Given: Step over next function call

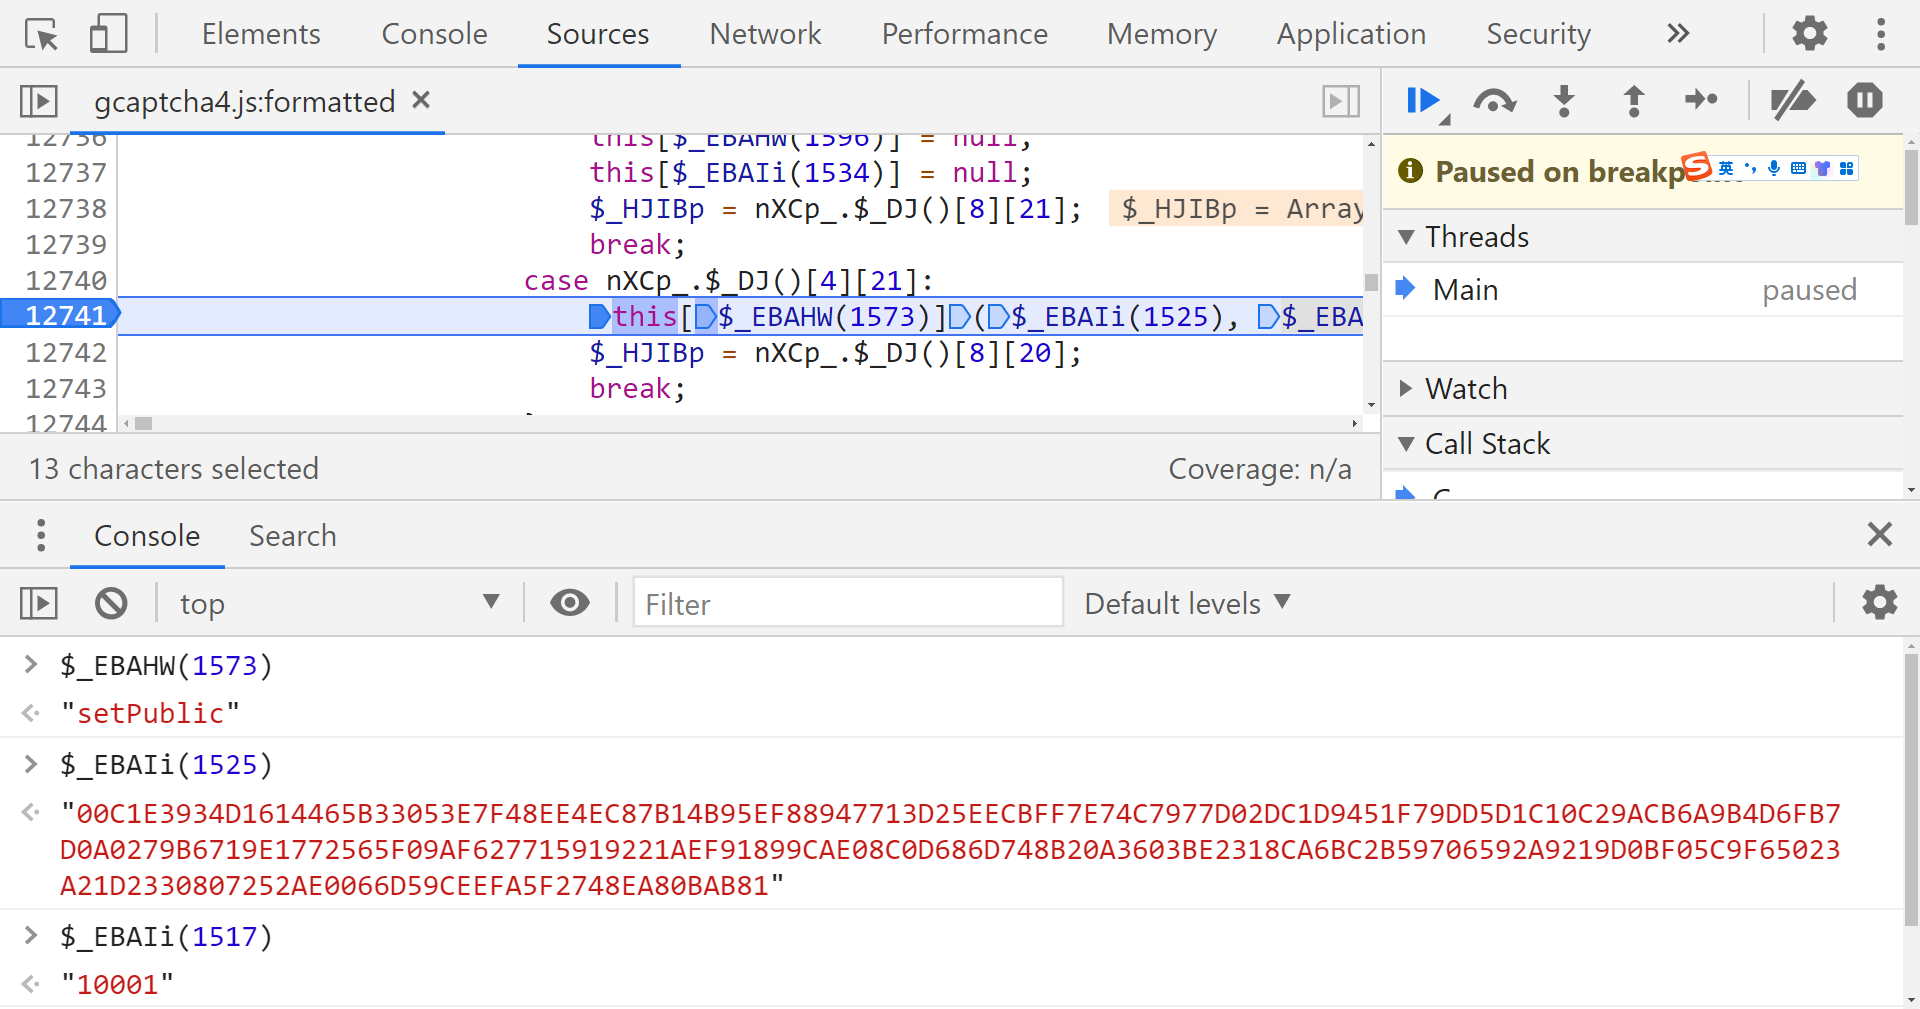Looking at the screenshot, I should tap(1494, 101).
